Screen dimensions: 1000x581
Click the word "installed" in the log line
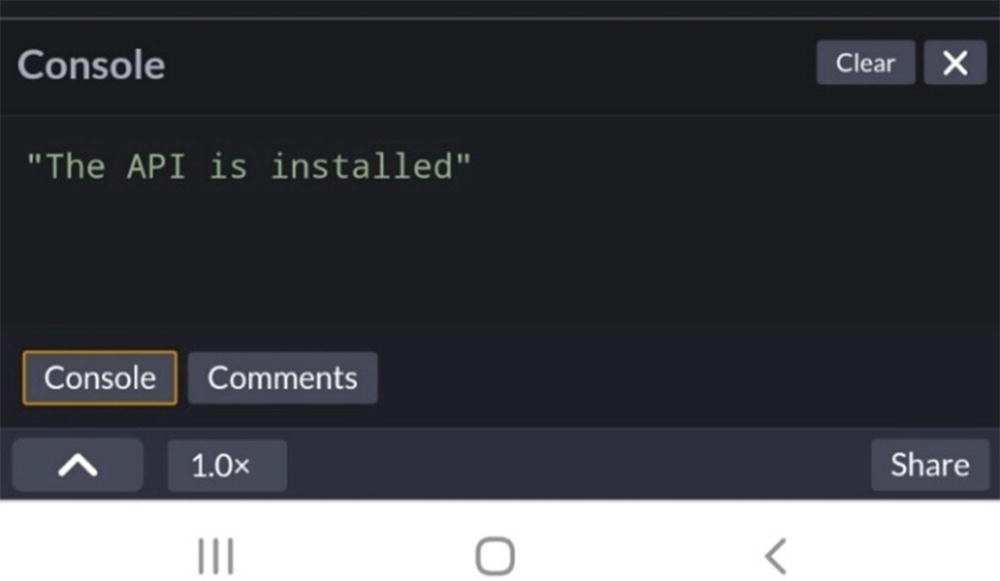point(362,166)
